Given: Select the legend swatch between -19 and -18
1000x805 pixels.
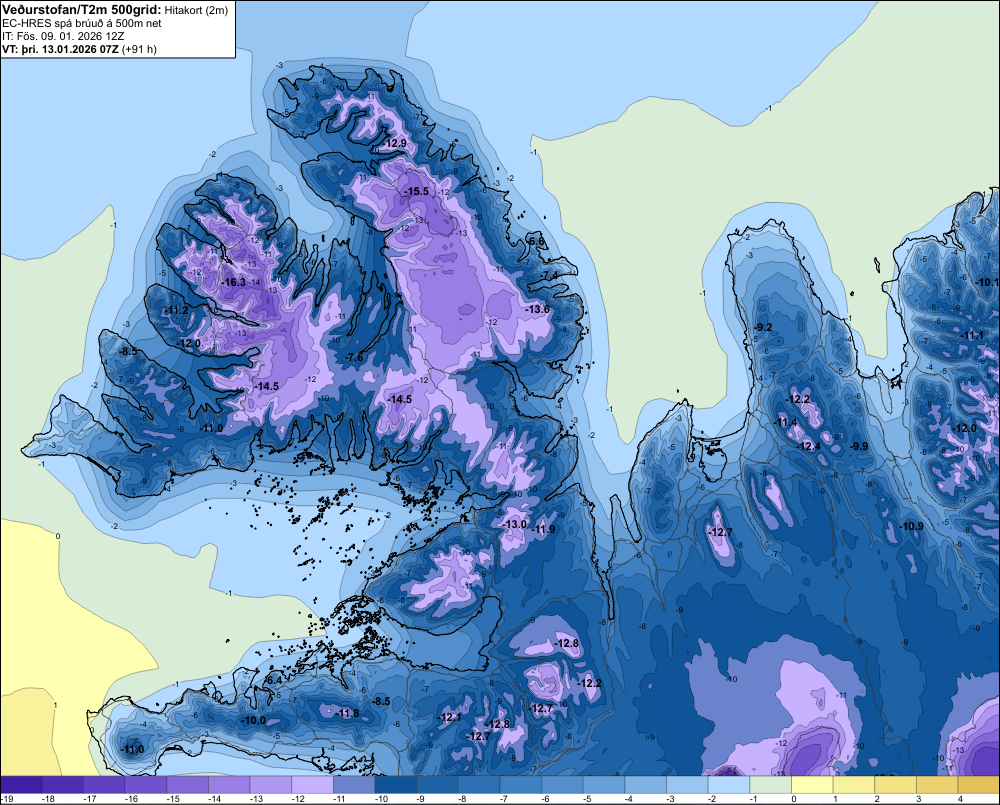Looking at the screenshot, I should coord(21,785).
